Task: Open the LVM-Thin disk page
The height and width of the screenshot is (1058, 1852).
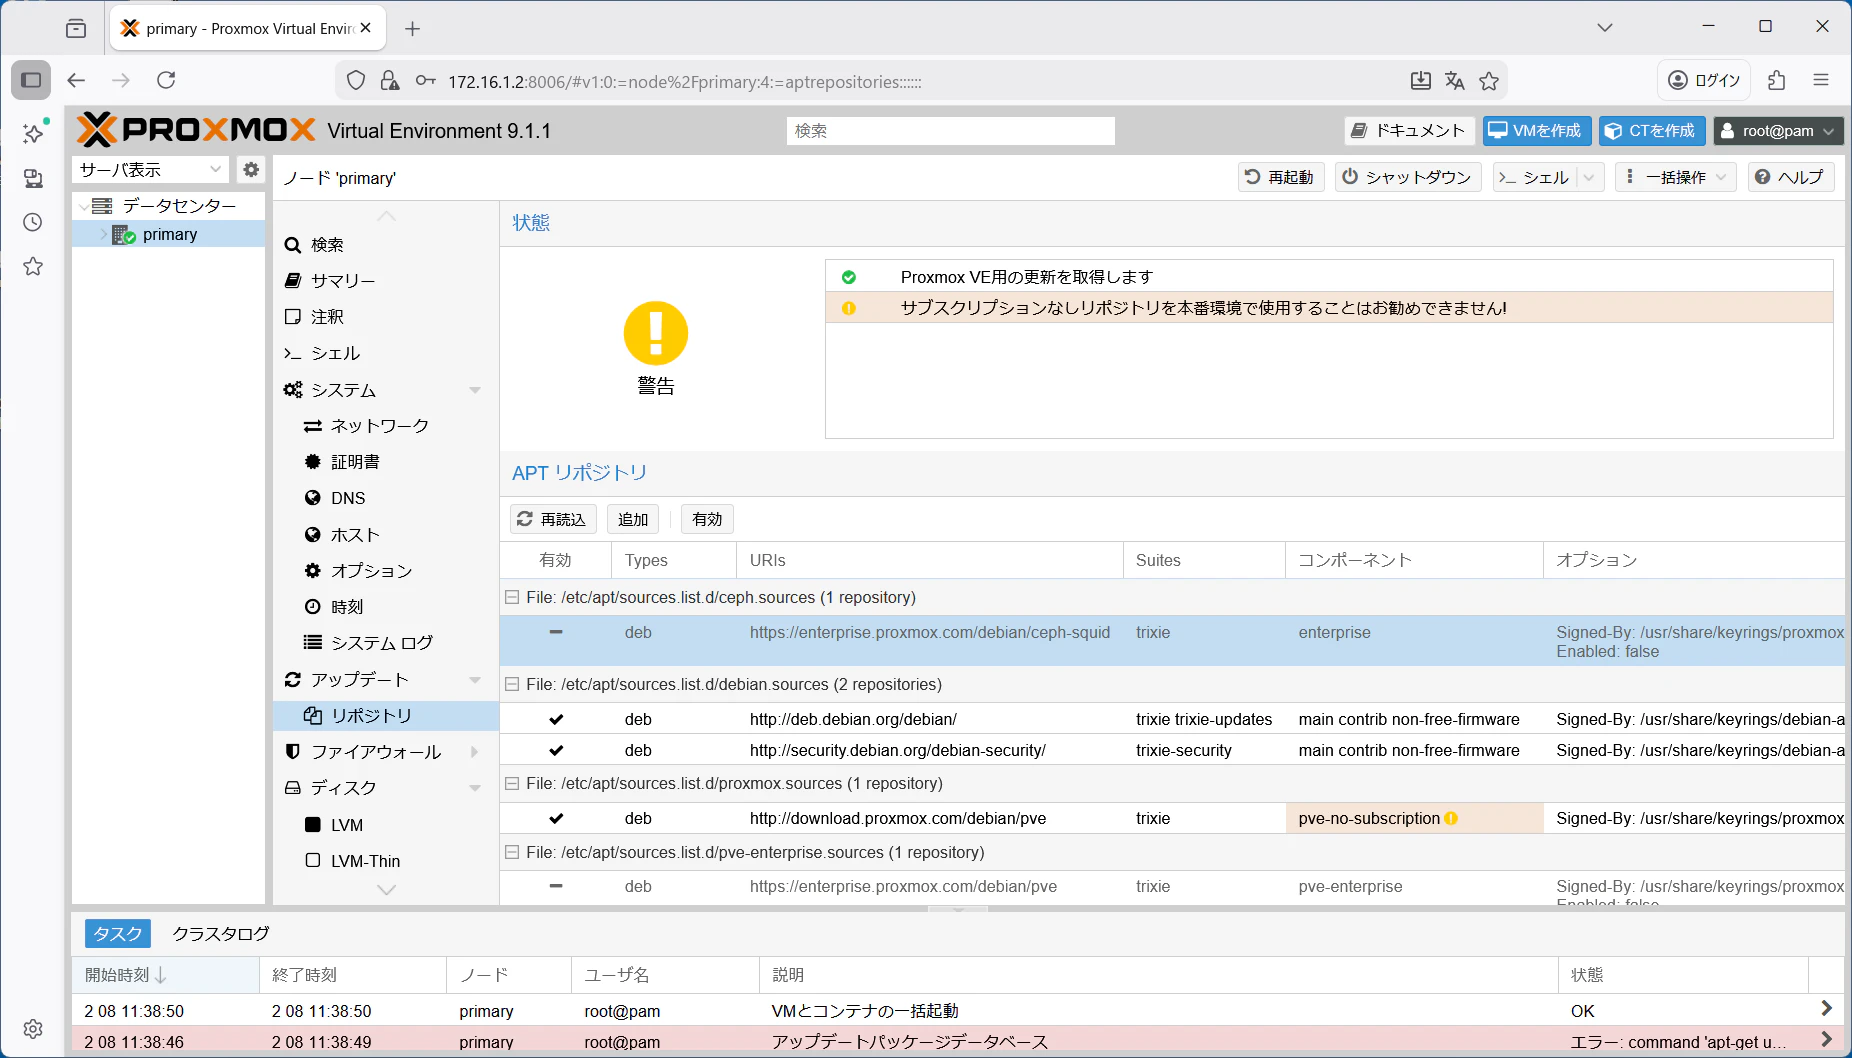Action: tap(386, 861)
